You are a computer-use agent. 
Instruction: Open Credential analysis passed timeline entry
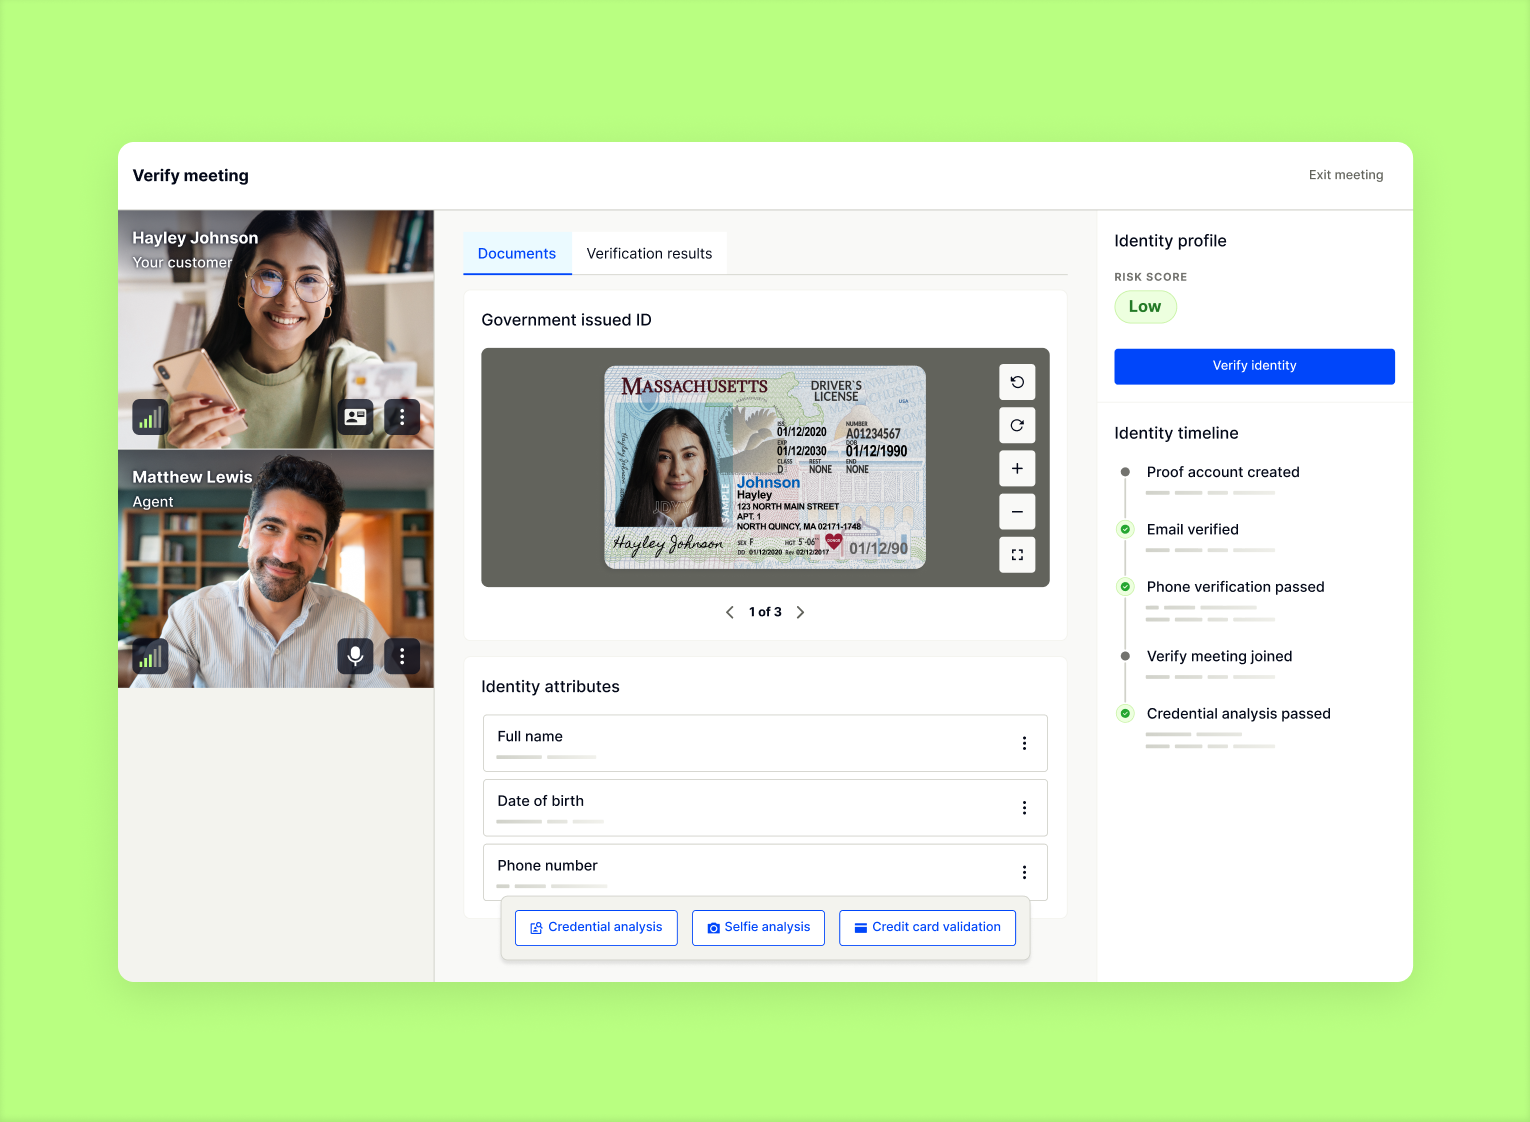tap(1238, 714)
